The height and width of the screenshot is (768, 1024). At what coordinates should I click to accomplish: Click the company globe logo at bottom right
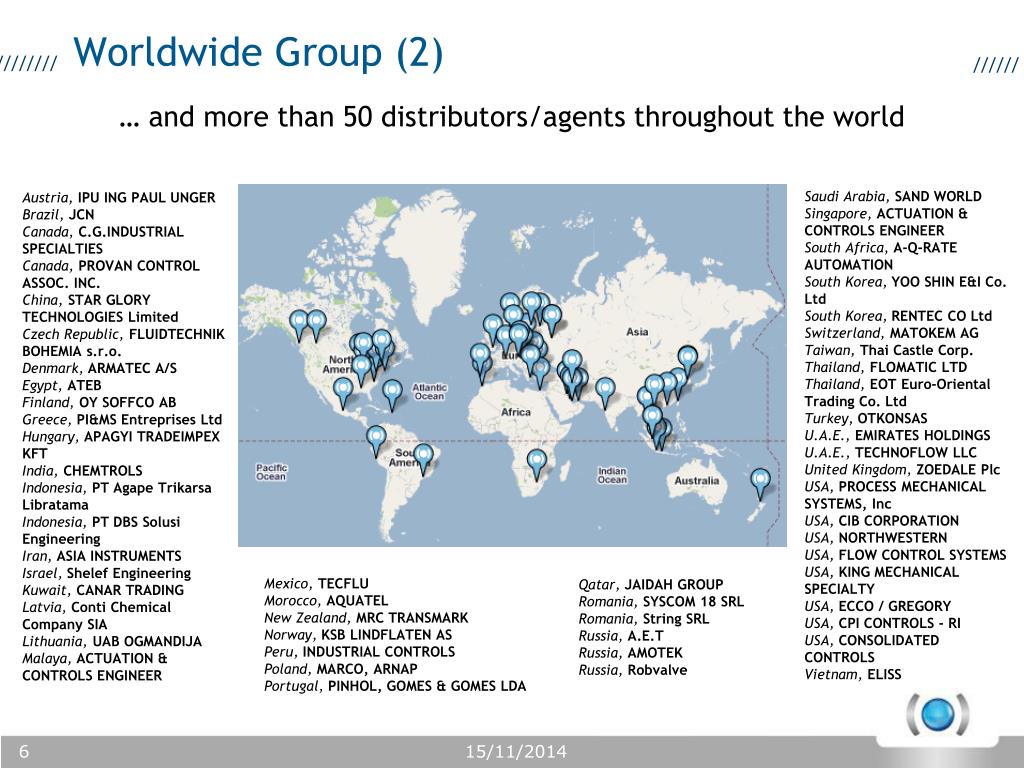(938, 714)
